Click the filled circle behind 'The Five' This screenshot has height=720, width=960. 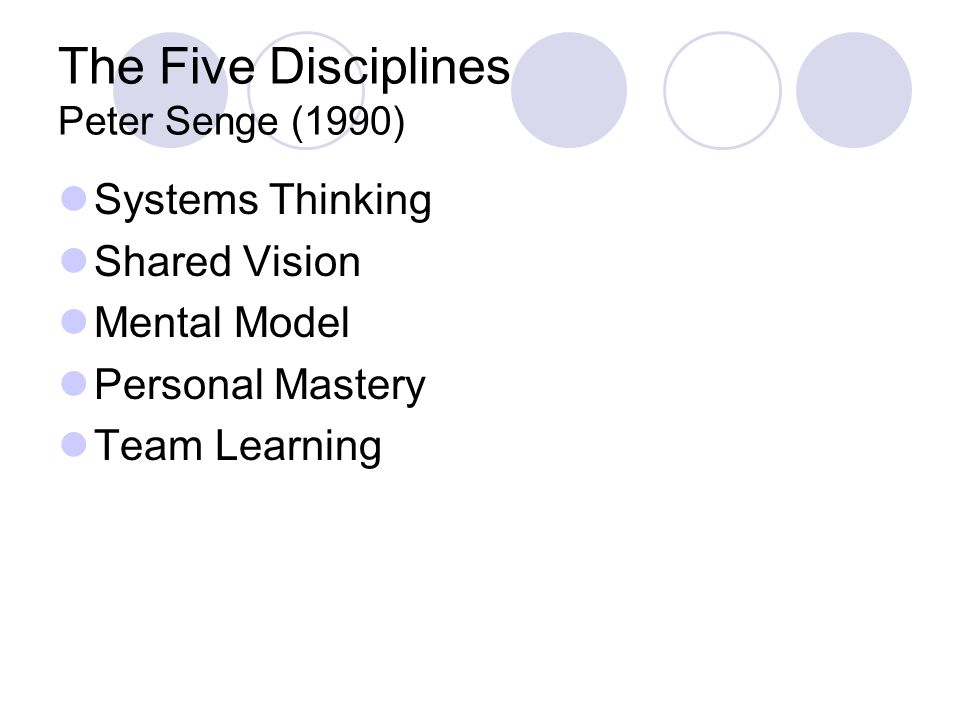[171, 90]
